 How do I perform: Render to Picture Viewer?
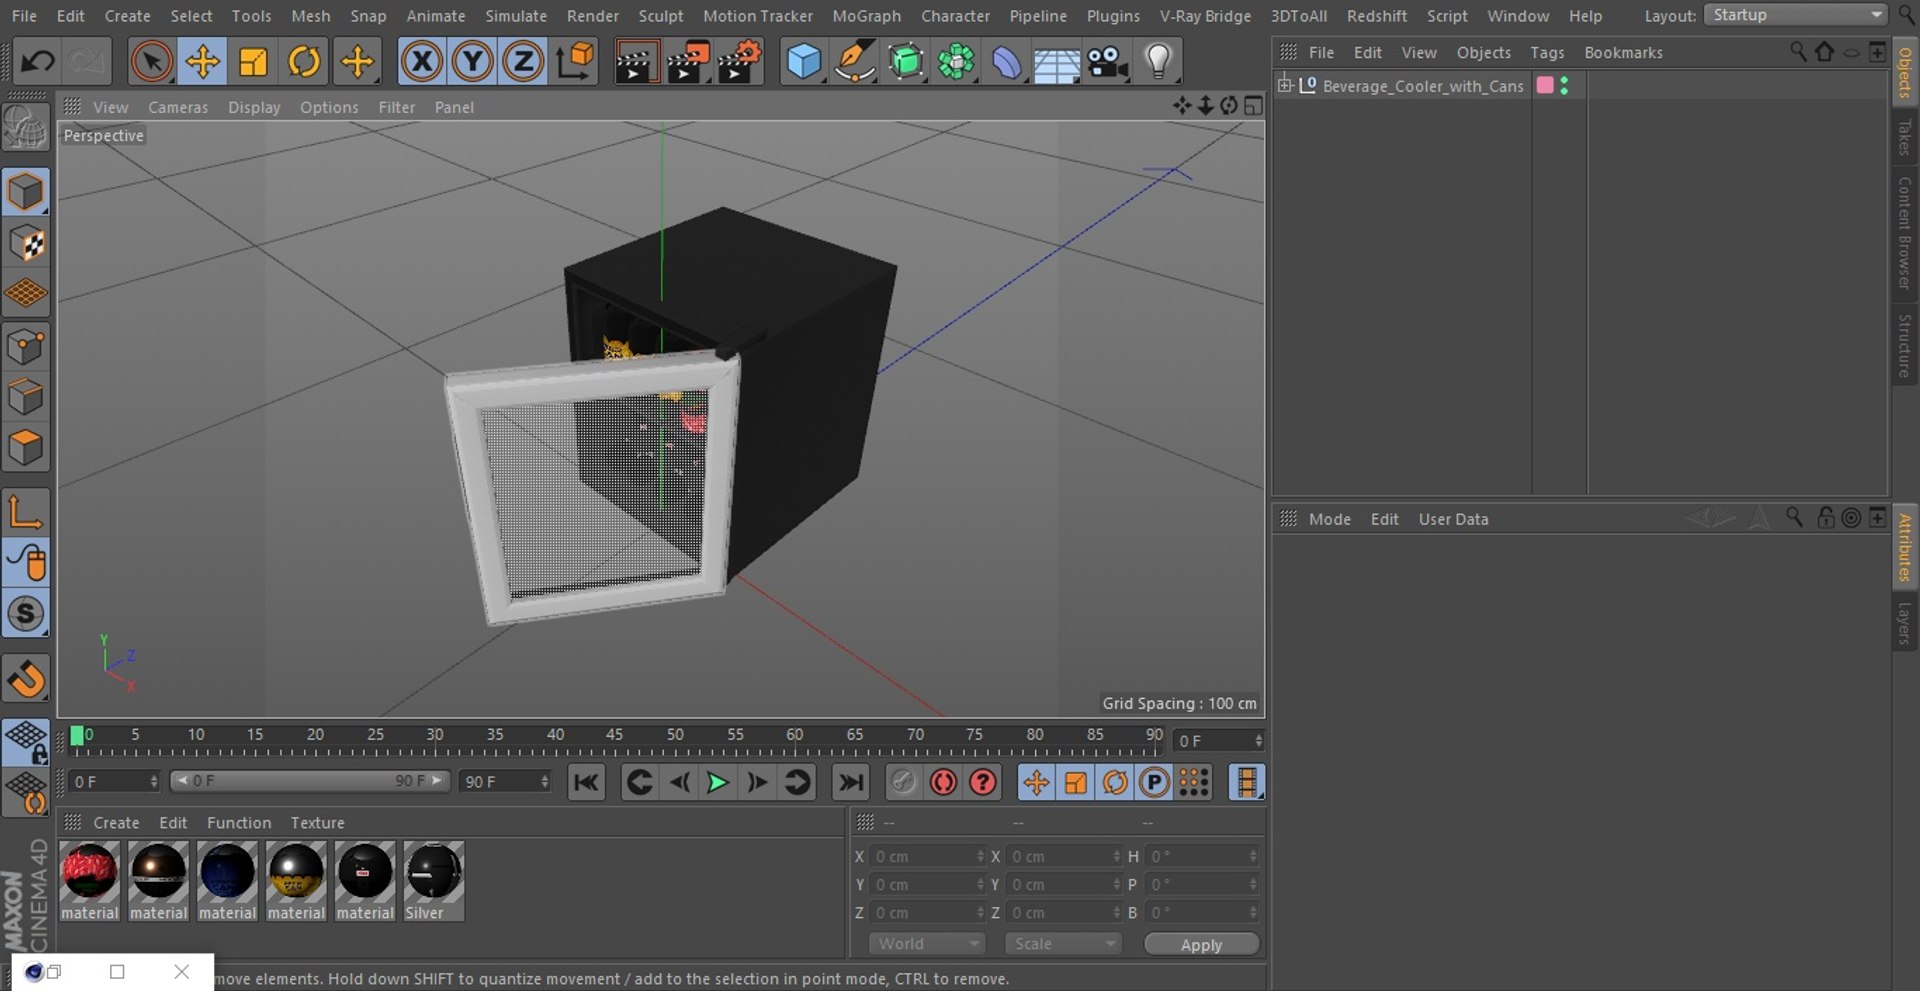click(x=688, y=62)
